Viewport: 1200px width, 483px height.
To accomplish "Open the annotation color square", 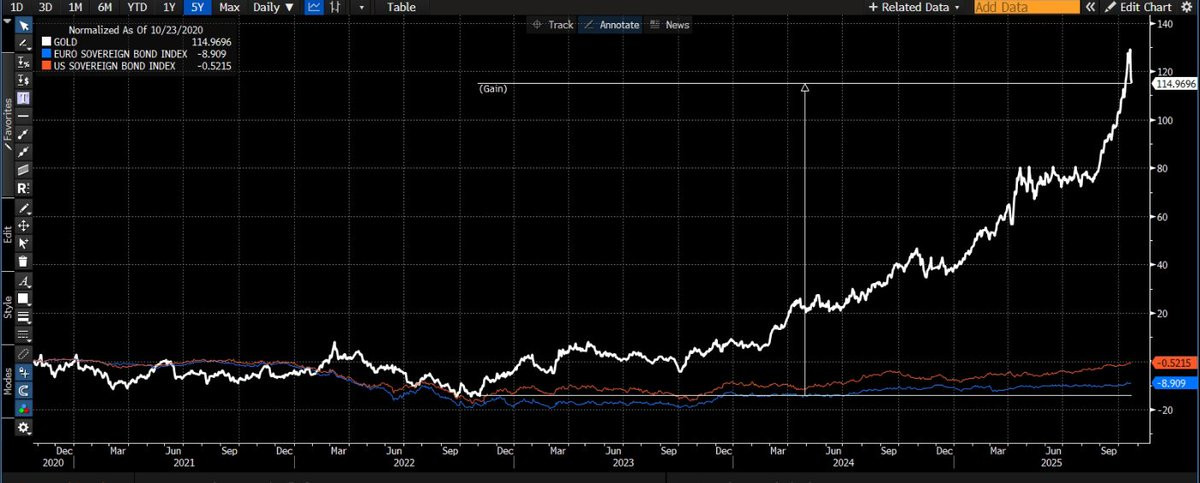I will click(x=24, y=298).
